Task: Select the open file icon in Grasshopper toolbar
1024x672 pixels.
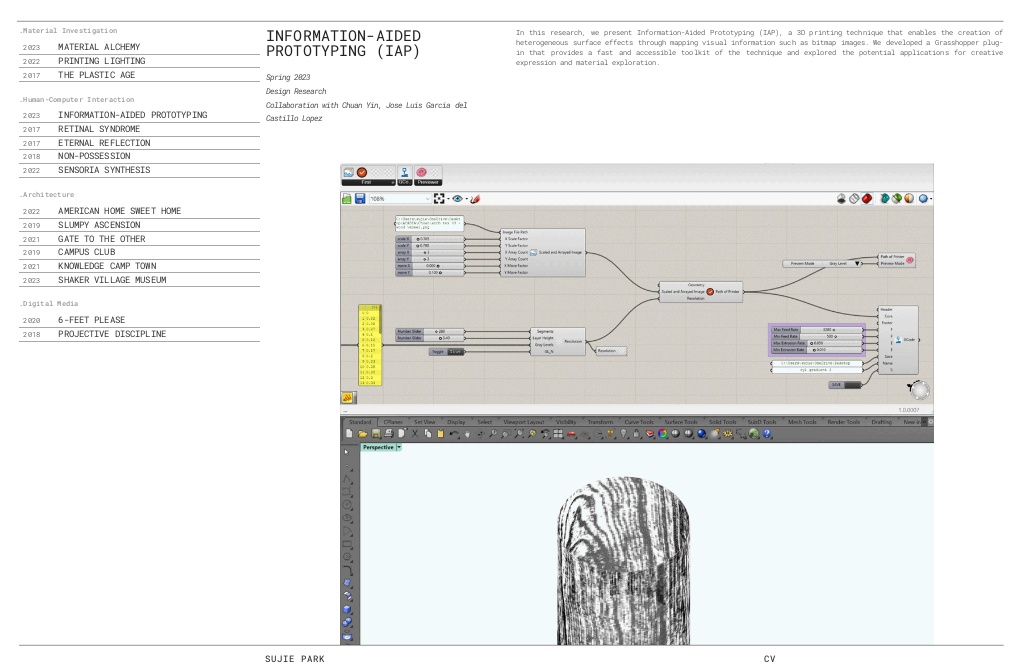Action: [347, 197]
